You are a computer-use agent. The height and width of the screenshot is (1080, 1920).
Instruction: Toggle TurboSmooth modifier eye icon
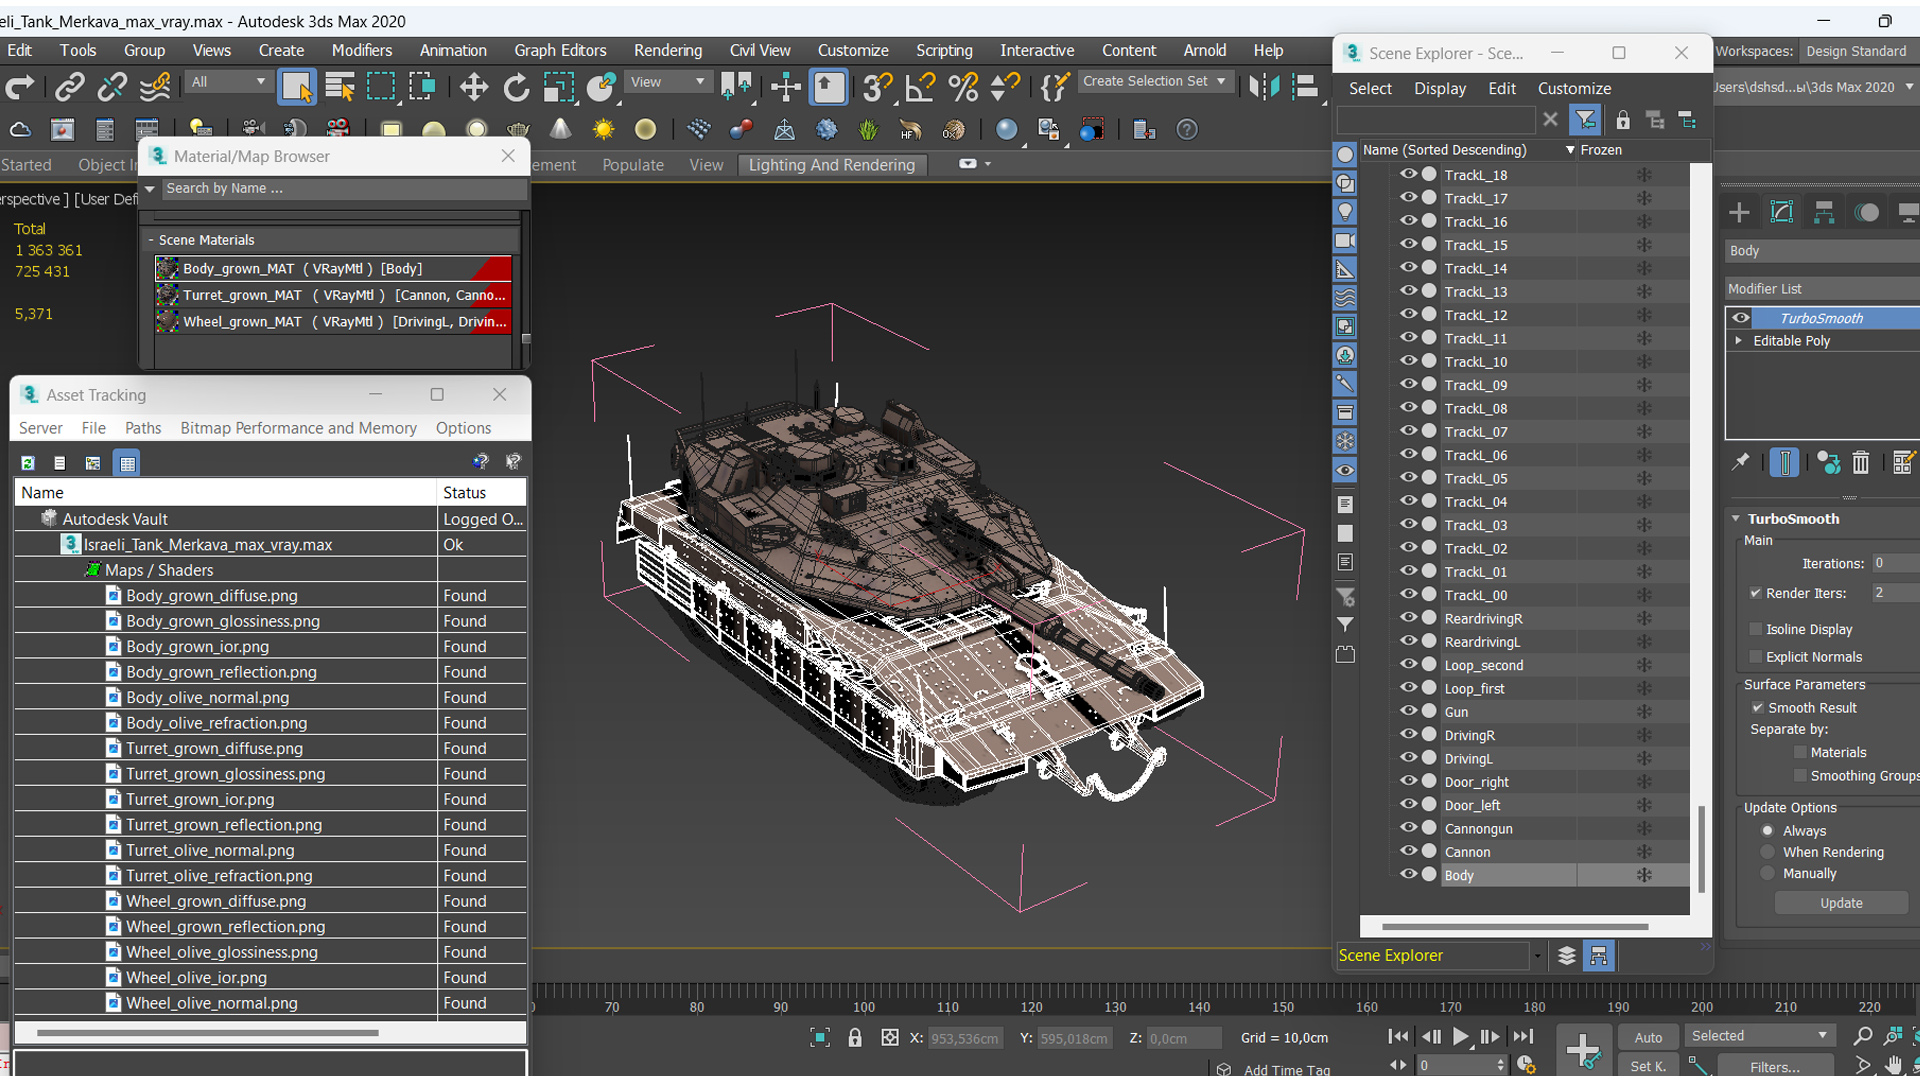[x=1741, y=318]
